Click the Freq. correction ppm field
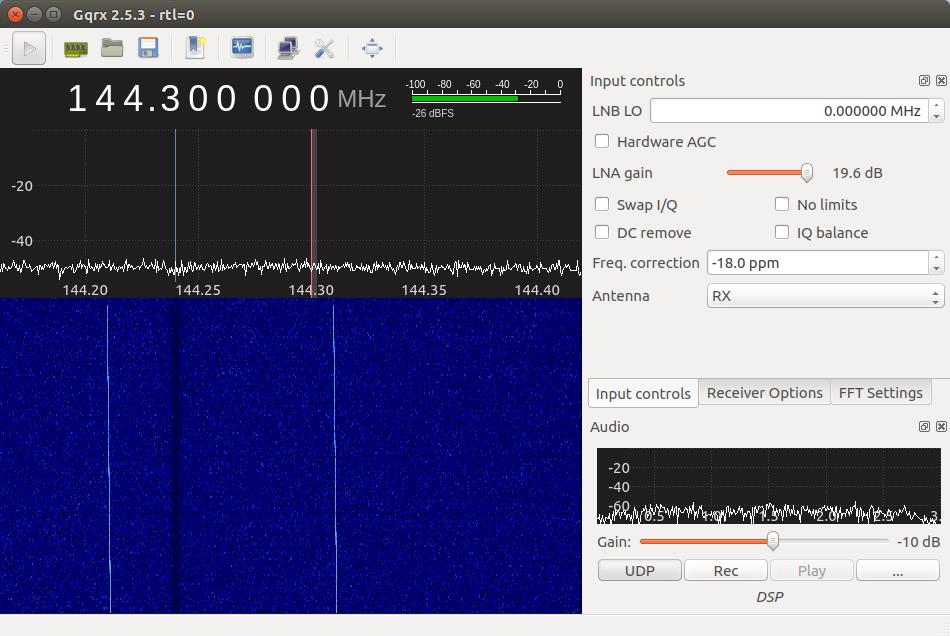Image resolution: width=950 pixels, height=636 pixels. click(818, 263)
